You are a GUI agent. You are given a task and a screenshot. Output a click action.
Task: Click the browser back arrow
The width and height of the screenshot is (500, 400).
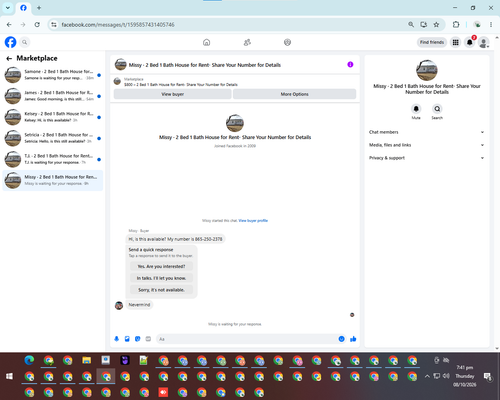[x=9, y=25]
